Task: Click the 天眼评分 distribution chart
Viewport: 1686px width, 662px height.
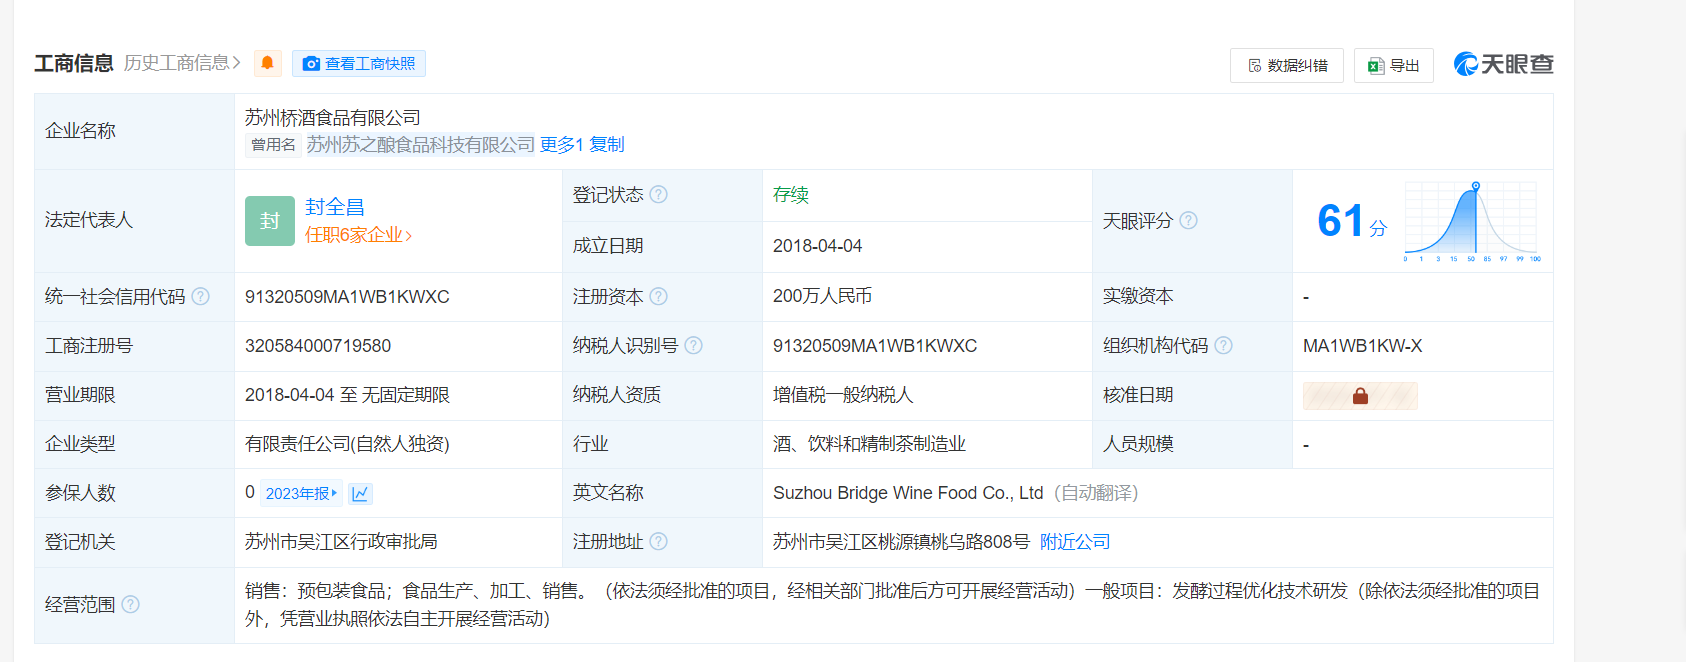Action: [1472, 221]
